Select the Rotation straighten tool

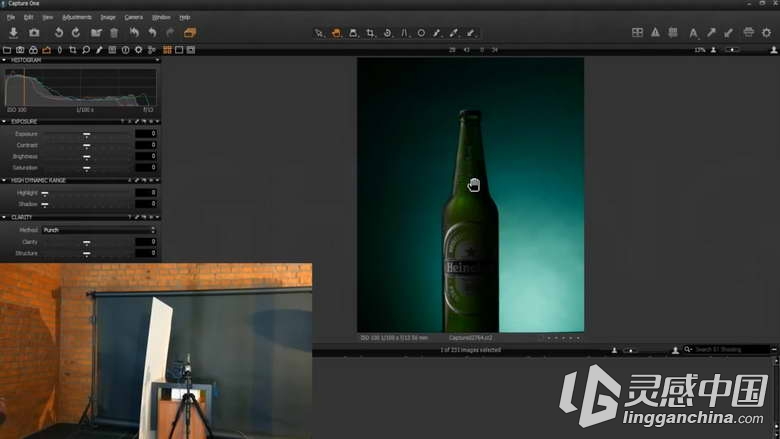pos(388,33)
